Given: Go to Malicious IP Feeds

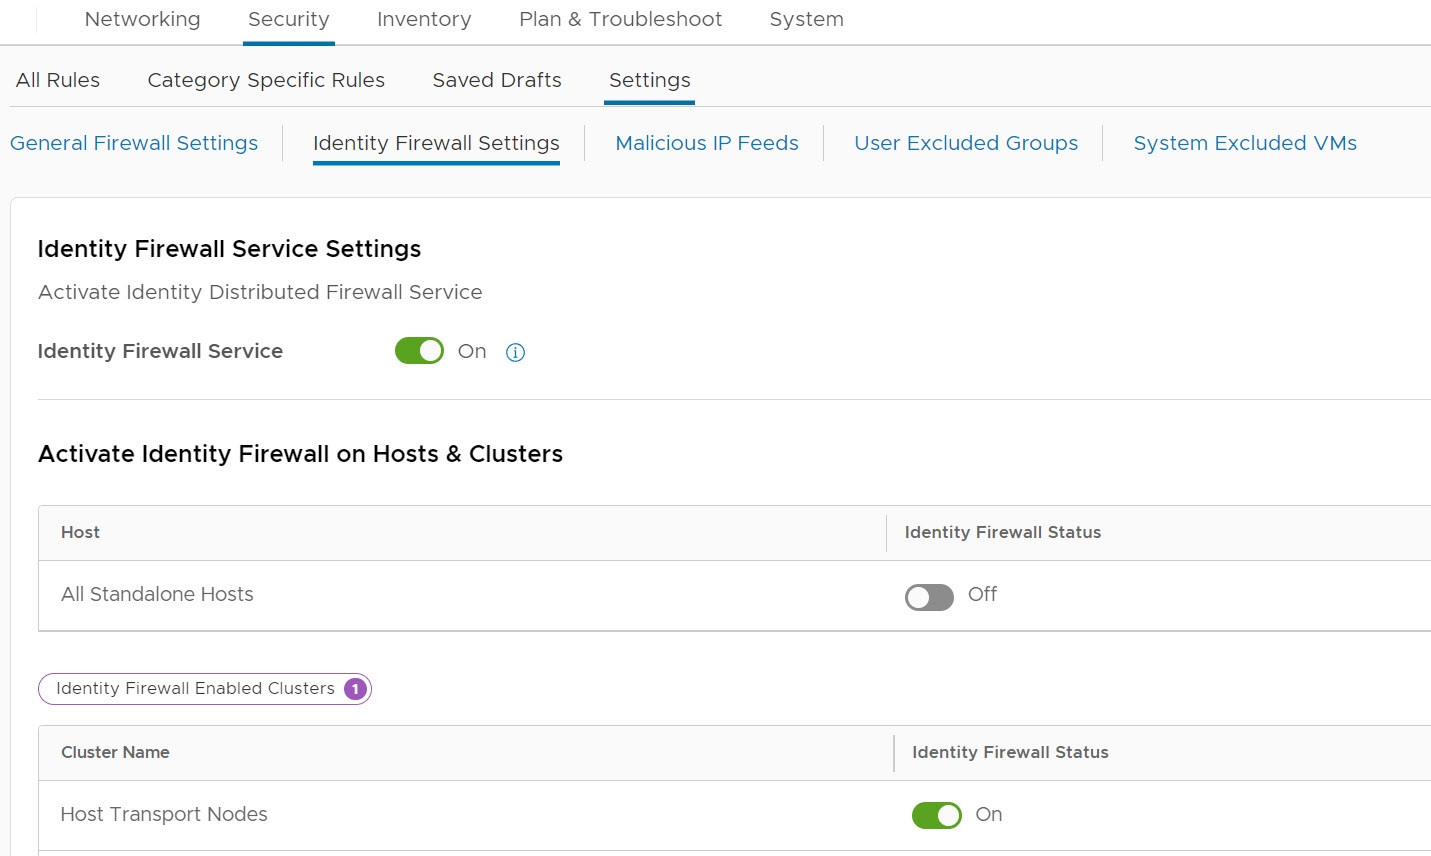Looking at the screenshot, I should [707, 143].
